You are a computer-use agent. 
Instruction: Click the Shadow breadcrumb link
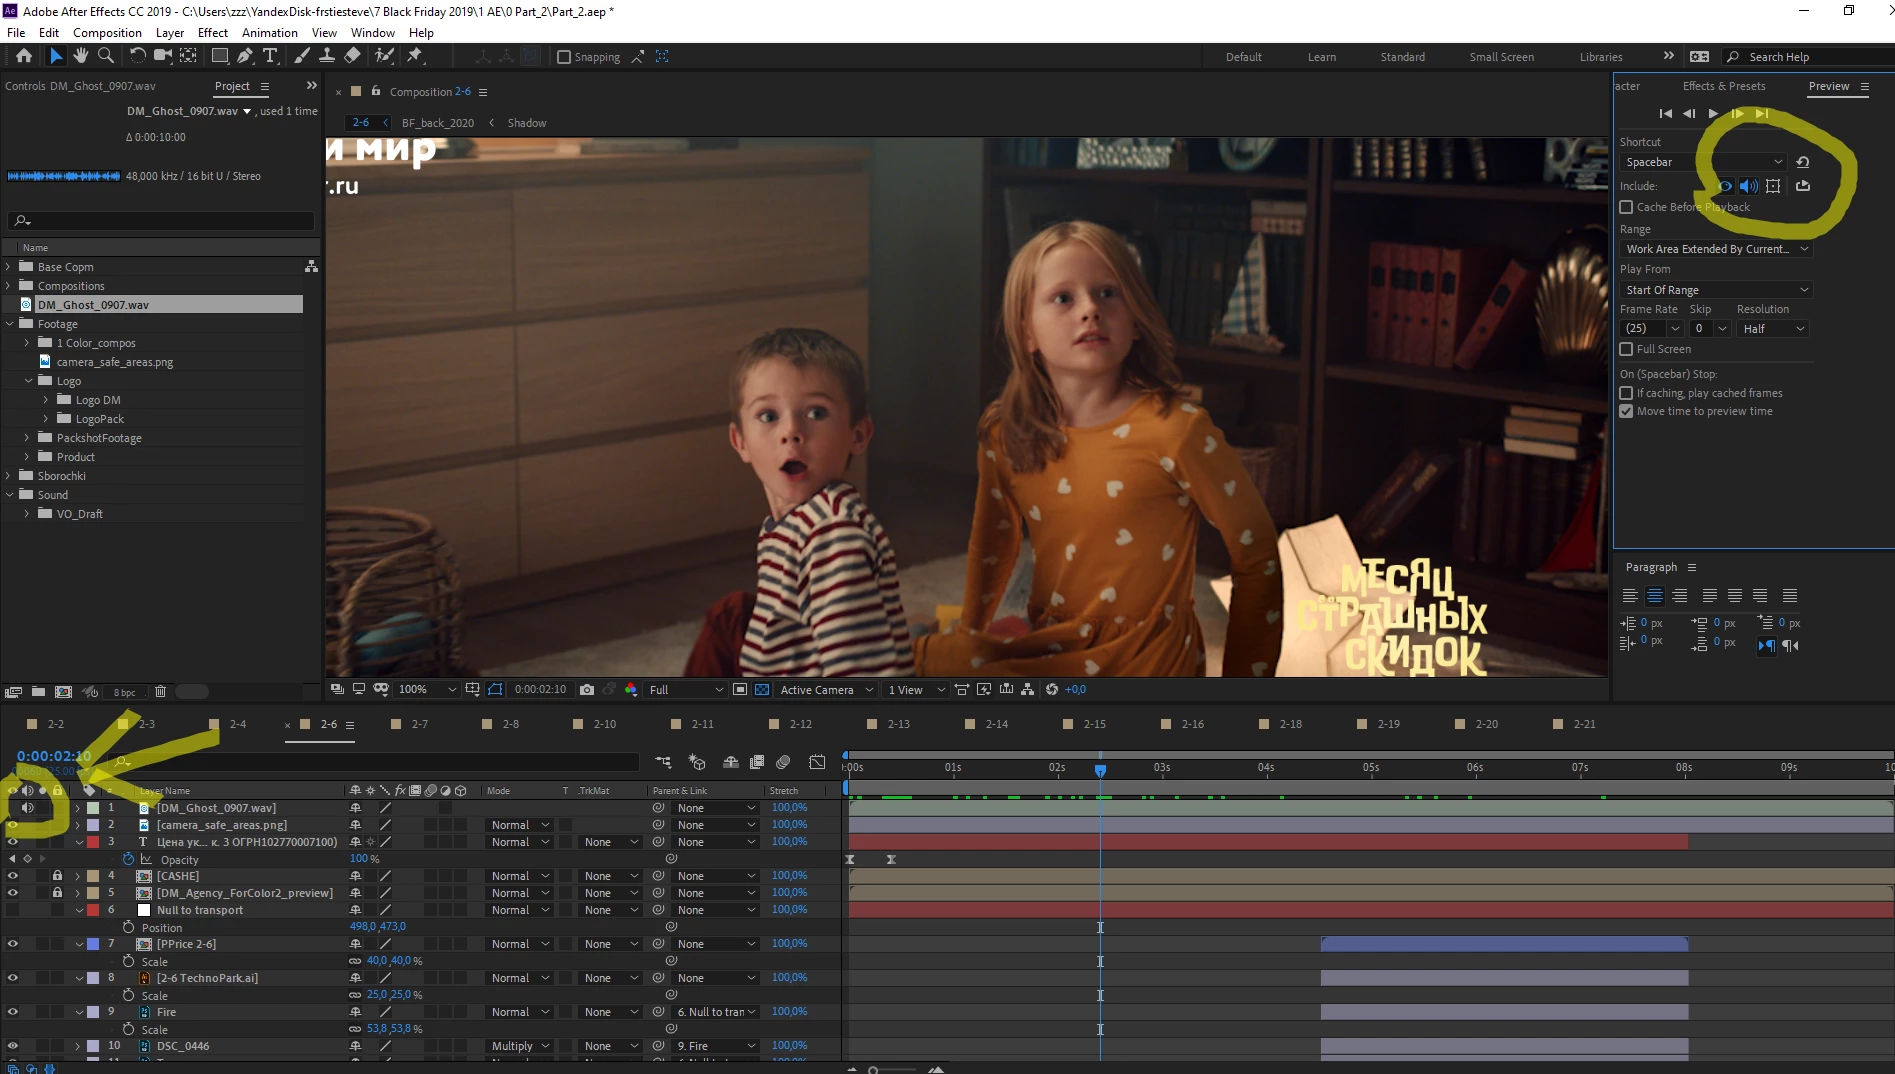tap(527, 123)
